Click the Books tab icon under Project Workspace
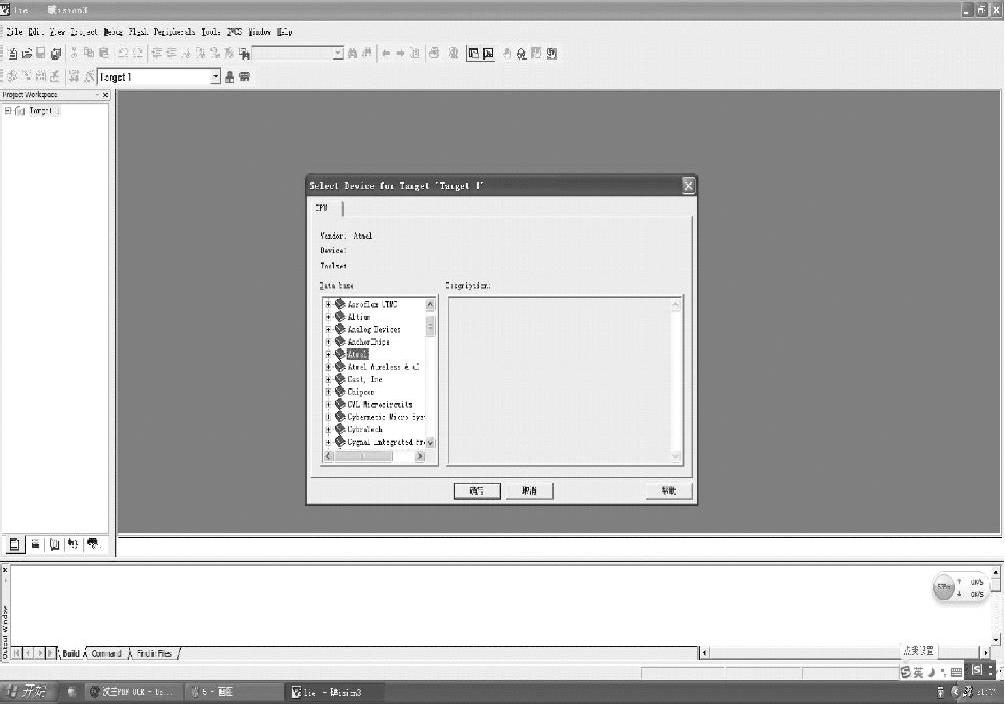Screen dimensions: 1005x704 click(x=54, y=544)
